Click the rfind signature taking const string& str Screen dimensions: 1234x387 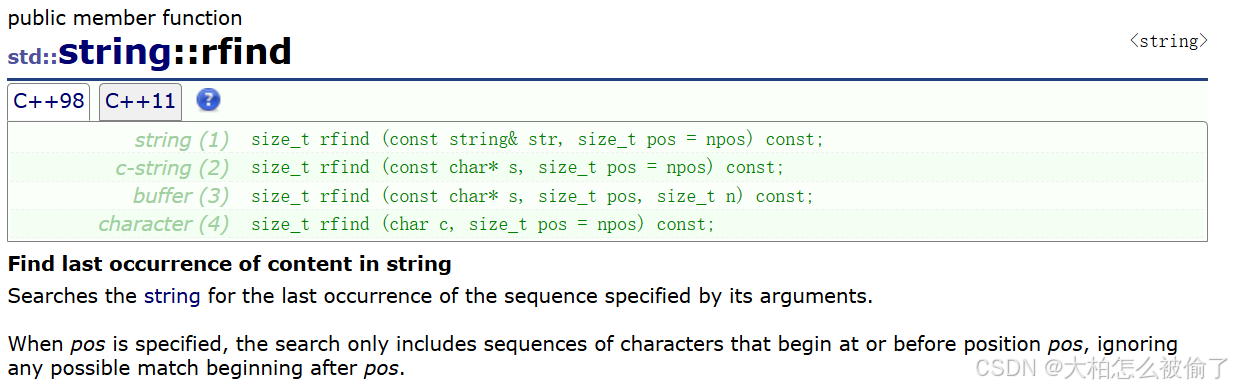click(x=537, y=140)
